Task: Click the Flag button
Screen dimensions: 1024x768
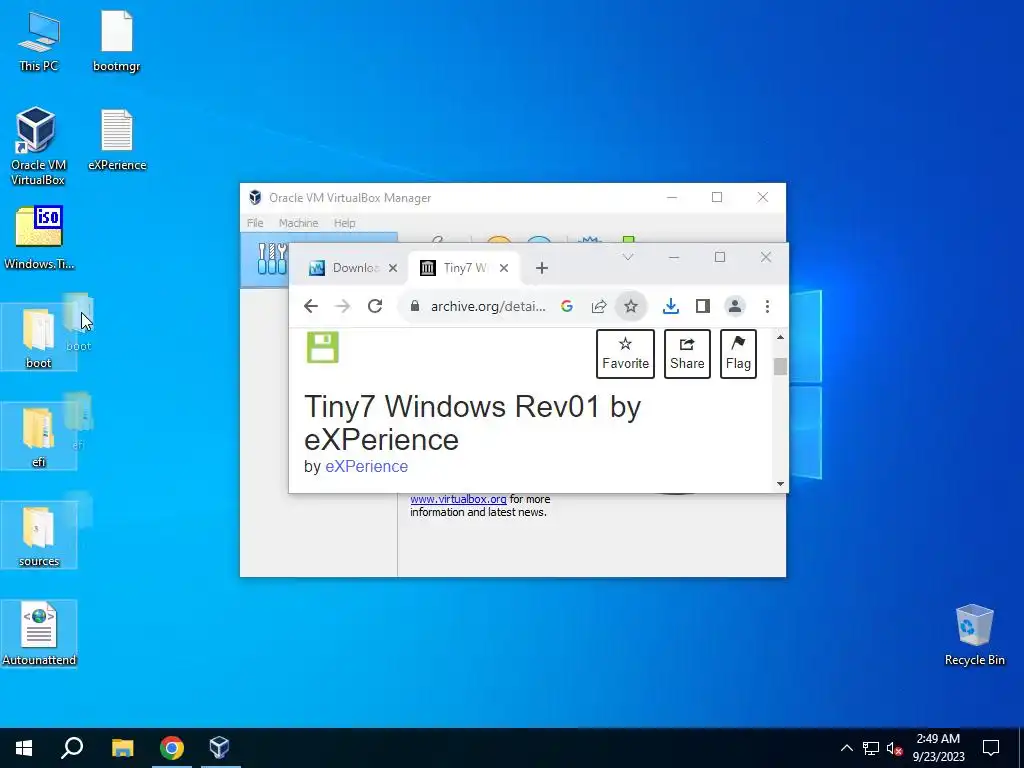Action: click(738, 354)
